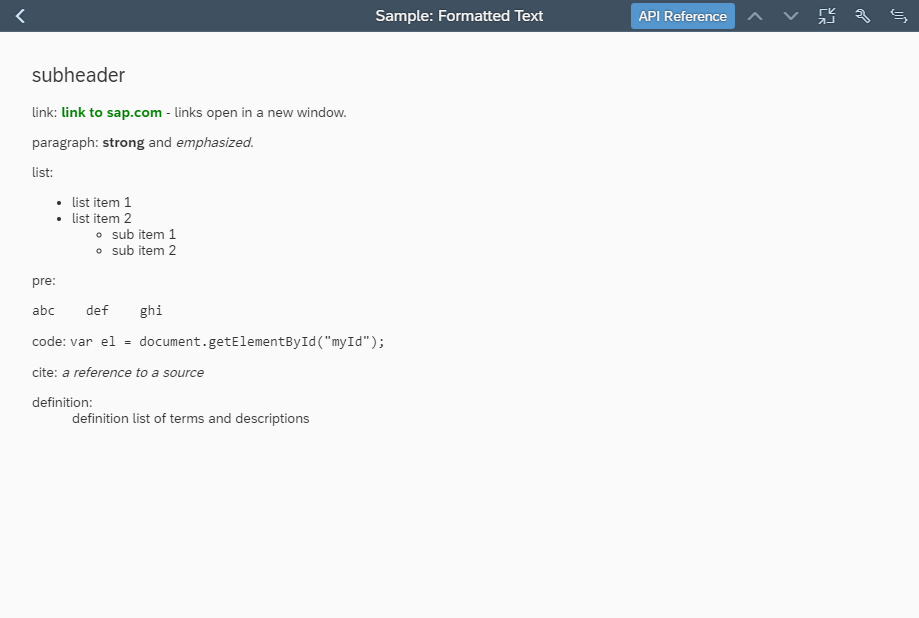Click the Sample: Formatted Text title
The image size is (919, 618).
(x=459, y=15)
